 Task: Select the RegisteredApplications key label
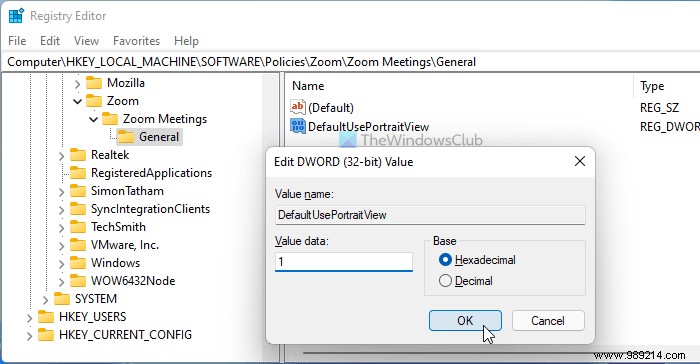[x=151, y=173]
